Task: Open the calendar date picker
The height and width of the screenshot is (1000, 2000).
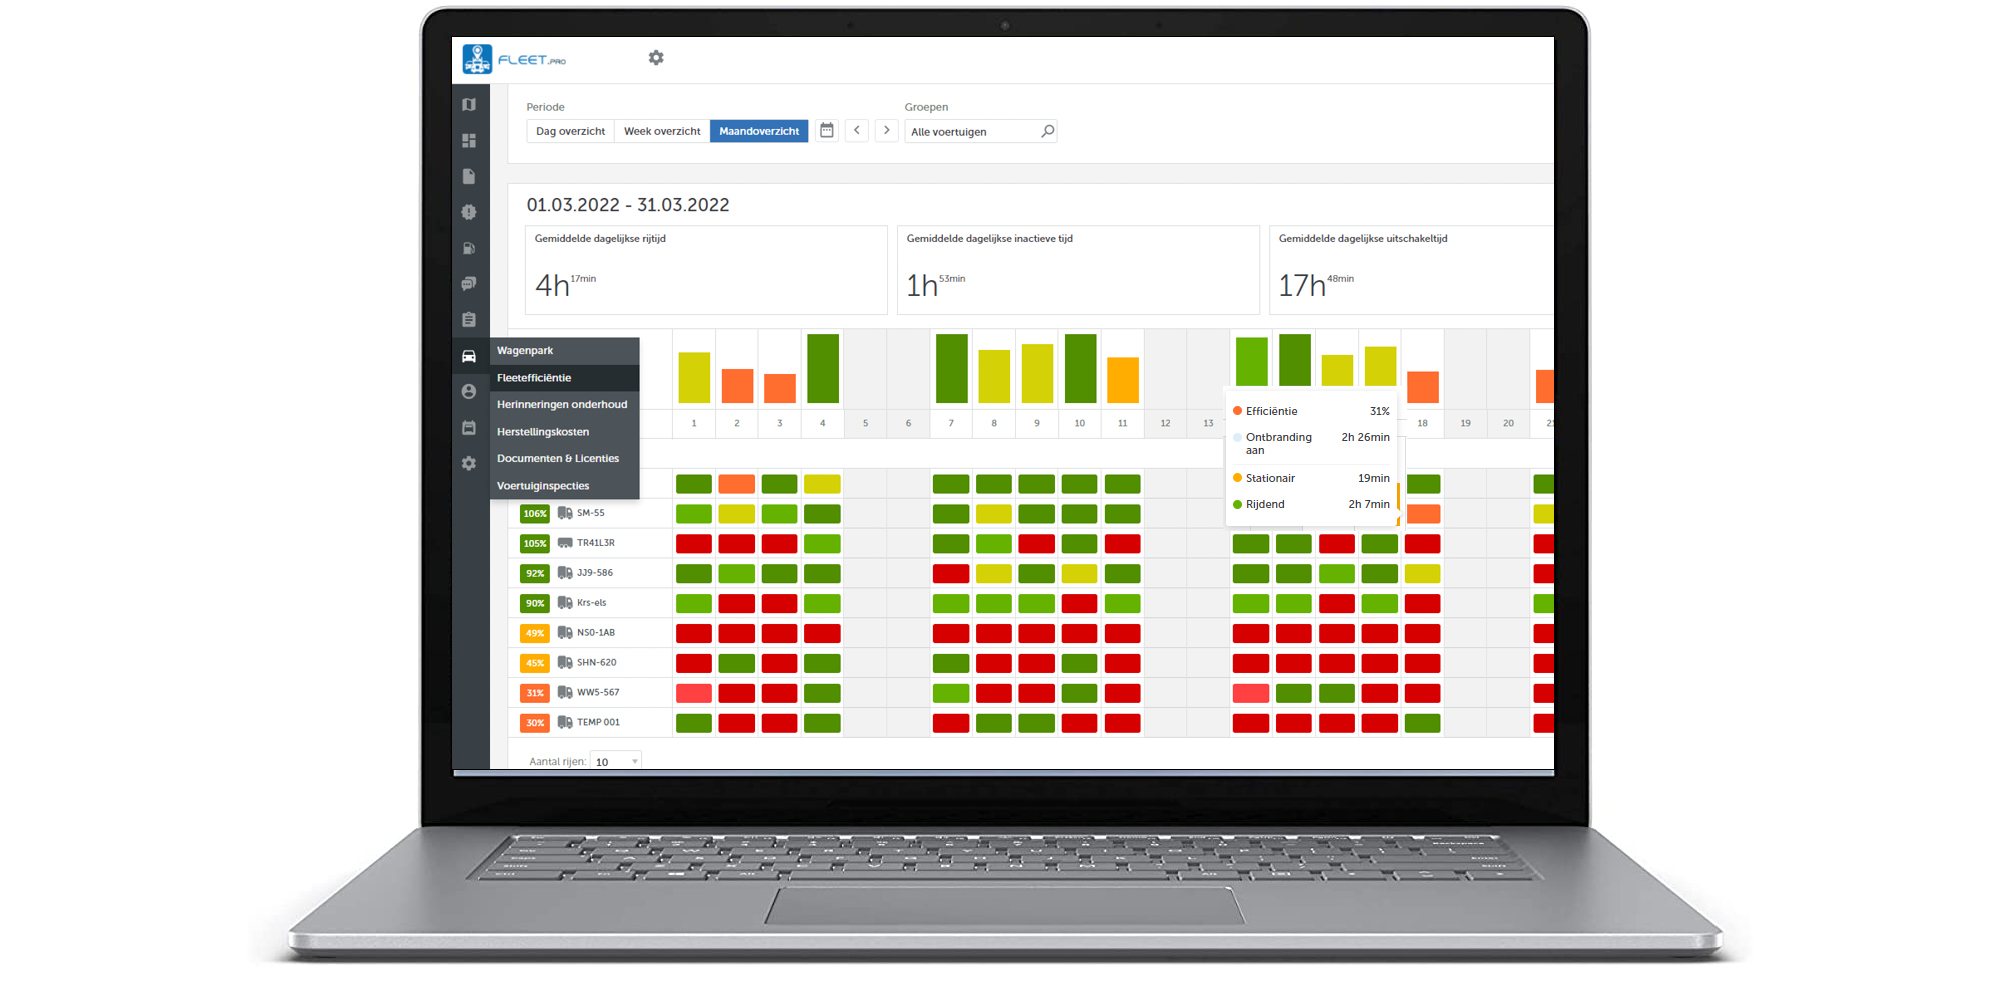Action: [827, 131]
